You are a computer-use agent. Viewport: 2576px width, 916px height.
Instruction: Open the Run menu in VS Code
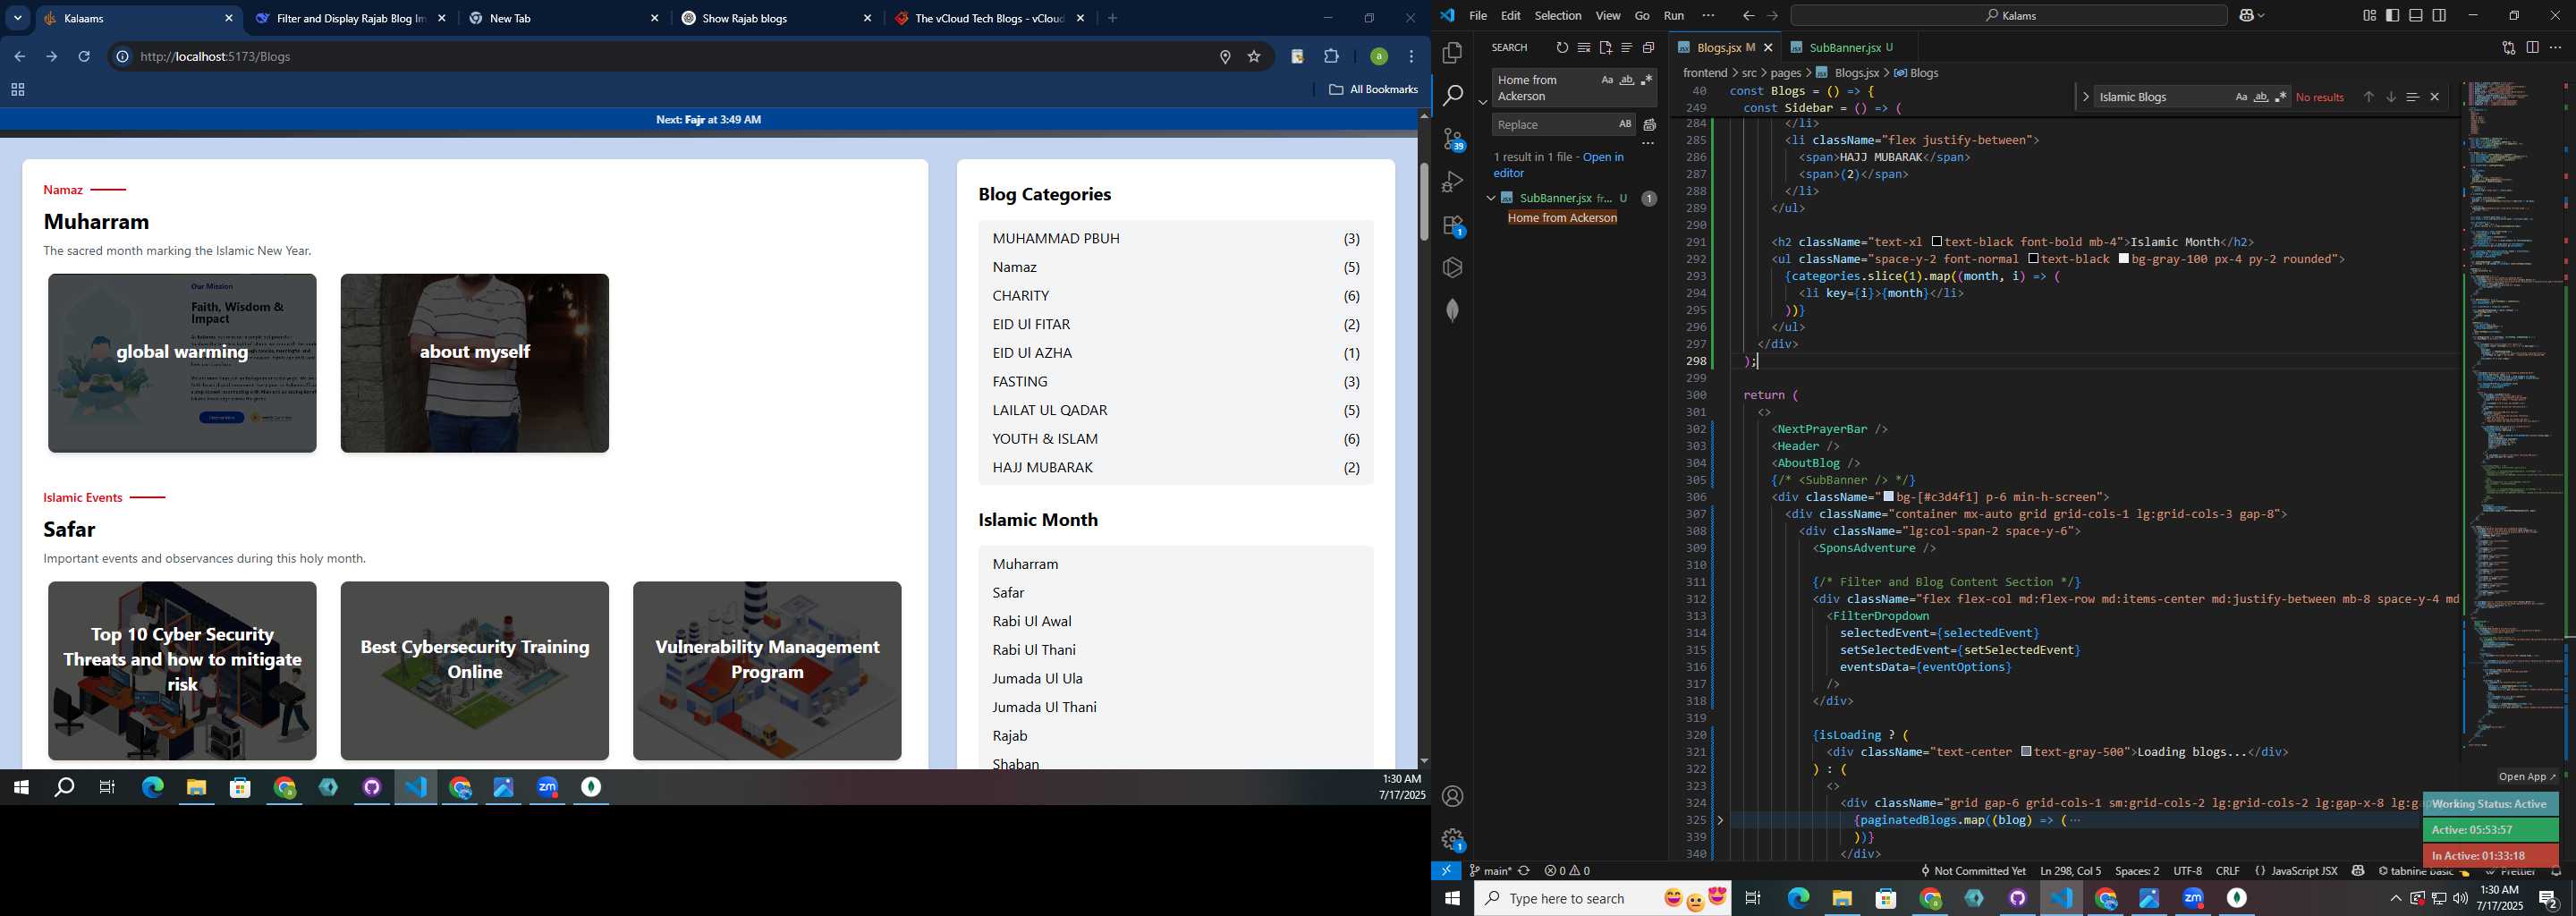pos(1673,15)
